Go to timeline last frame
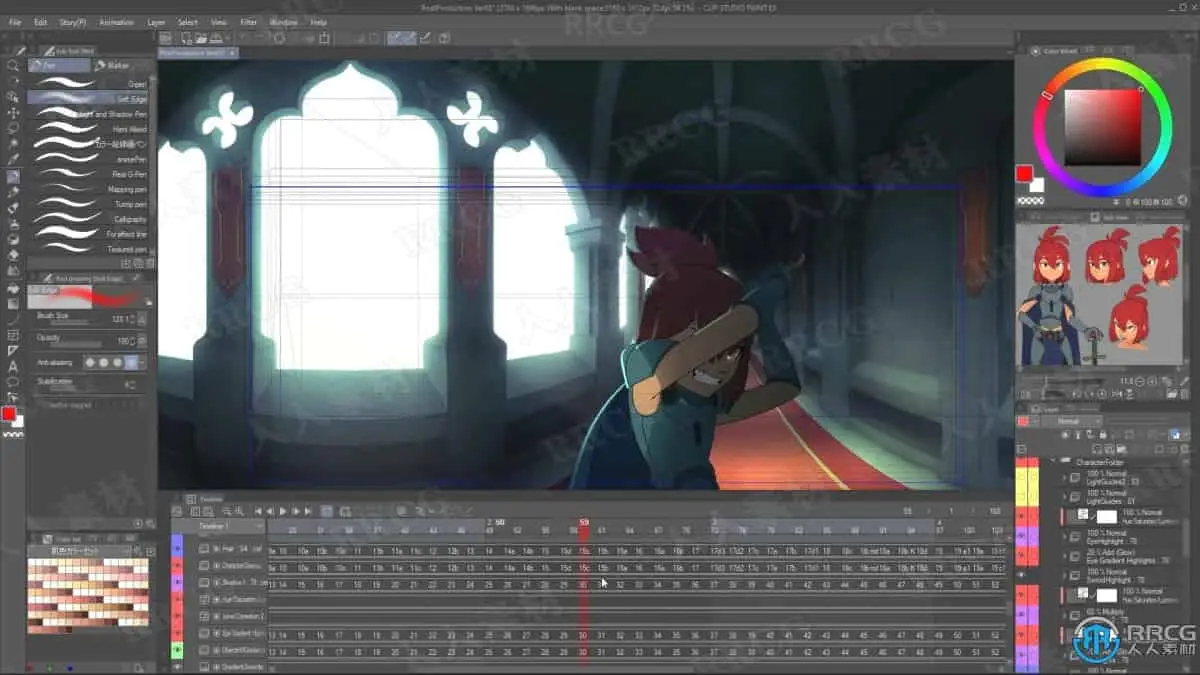 pos(308,511)
